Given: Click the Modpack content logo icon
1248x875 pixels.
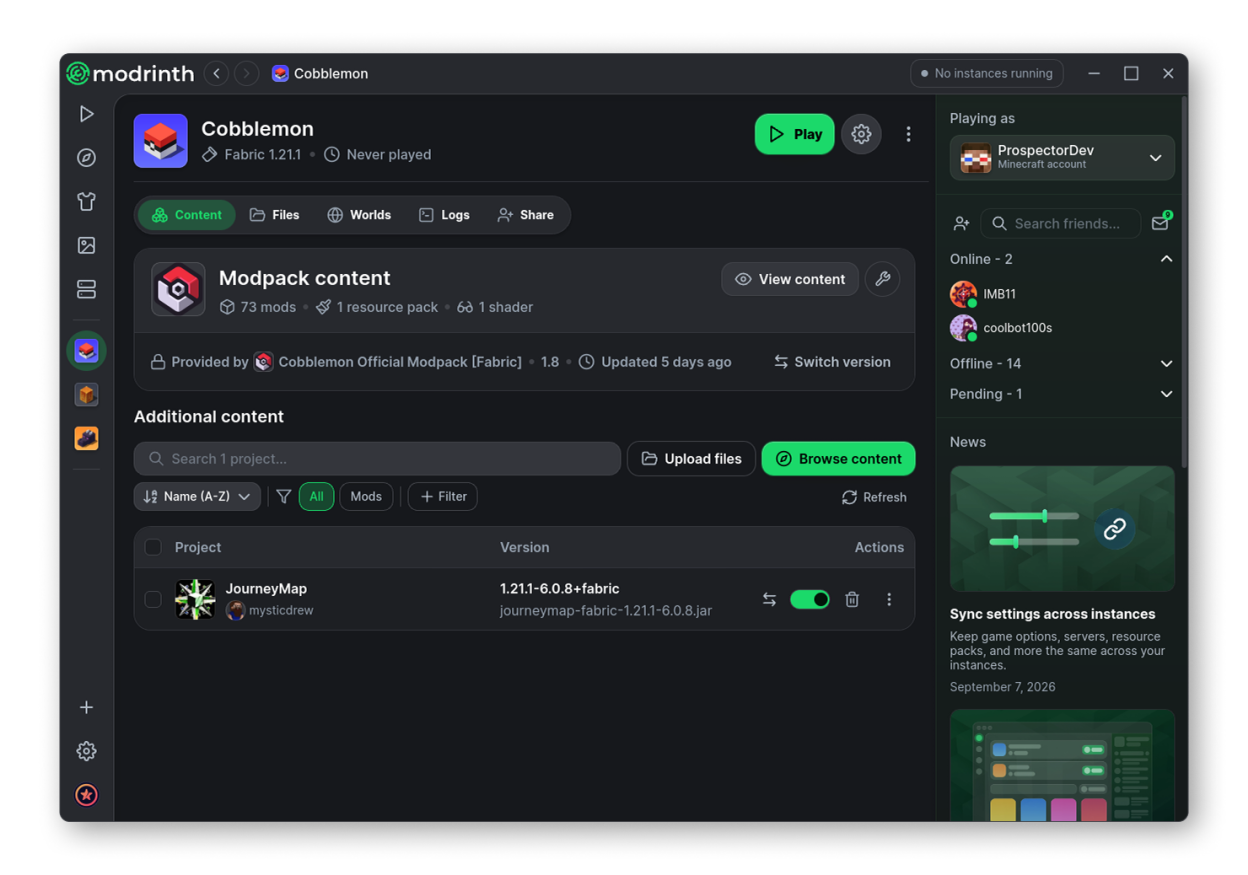Looking at the screenshot, I should point(178,289).
